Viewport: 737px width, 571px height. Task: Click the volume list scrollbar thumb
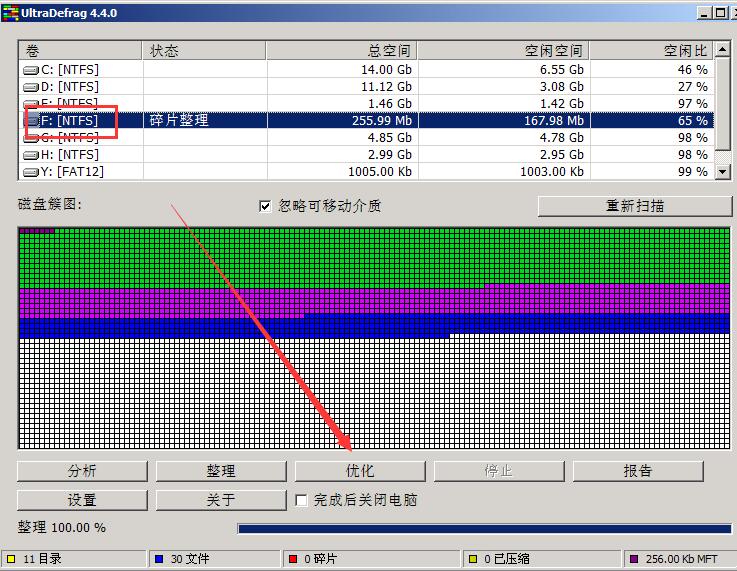722,105
